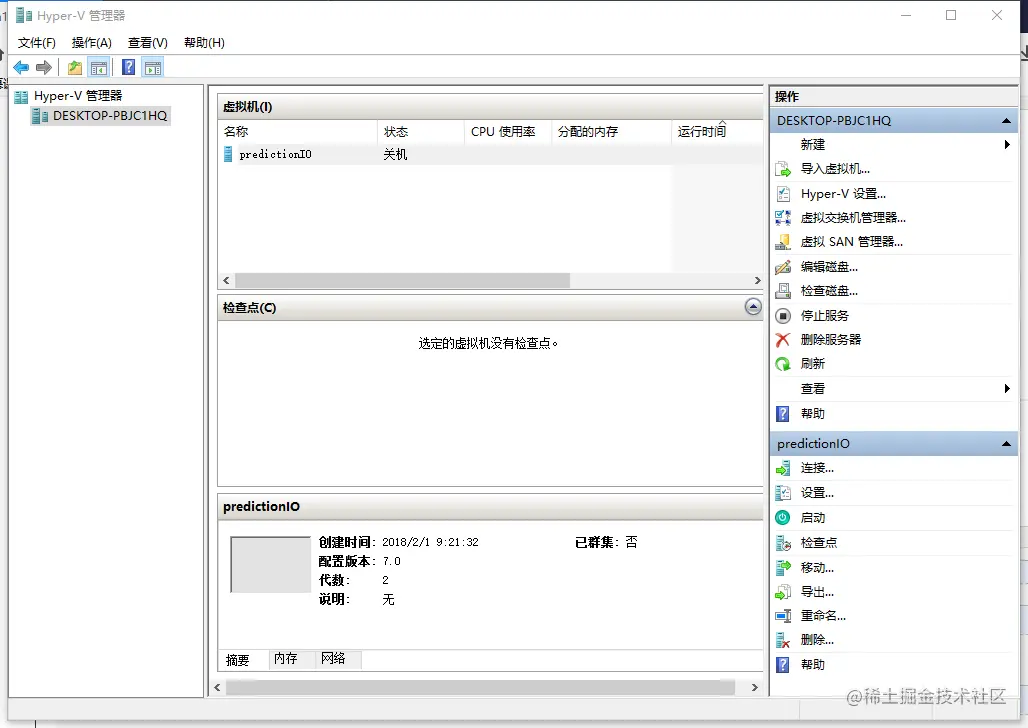Open the 文件(F) menu
Viewport: 1028px width, 728px height.
37,43
